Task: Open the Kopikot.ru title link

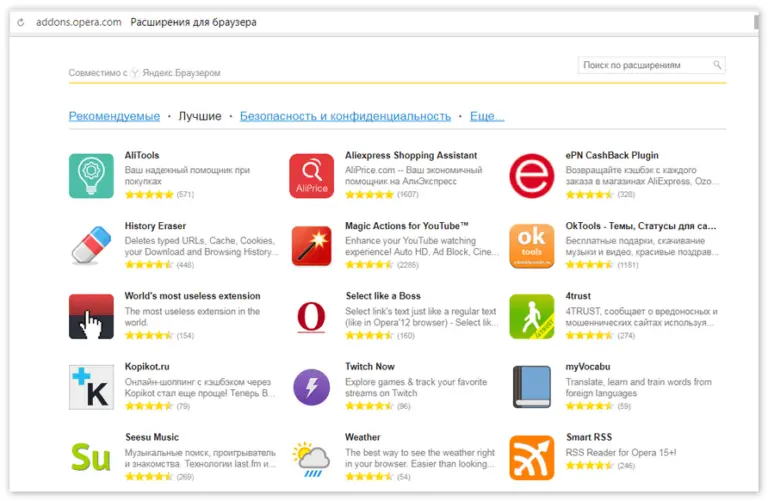Action: (147, 366)
